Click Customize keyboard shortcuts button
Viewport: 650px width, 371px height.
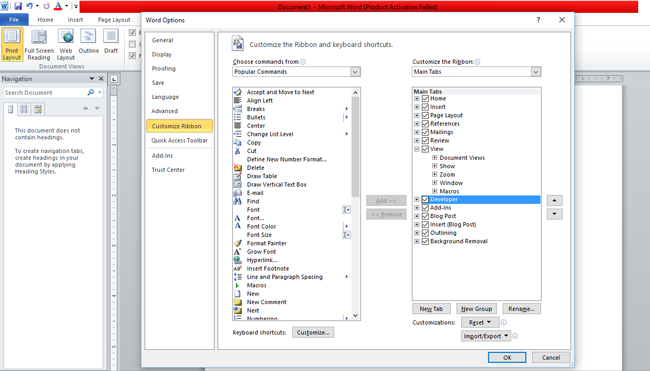313,332
